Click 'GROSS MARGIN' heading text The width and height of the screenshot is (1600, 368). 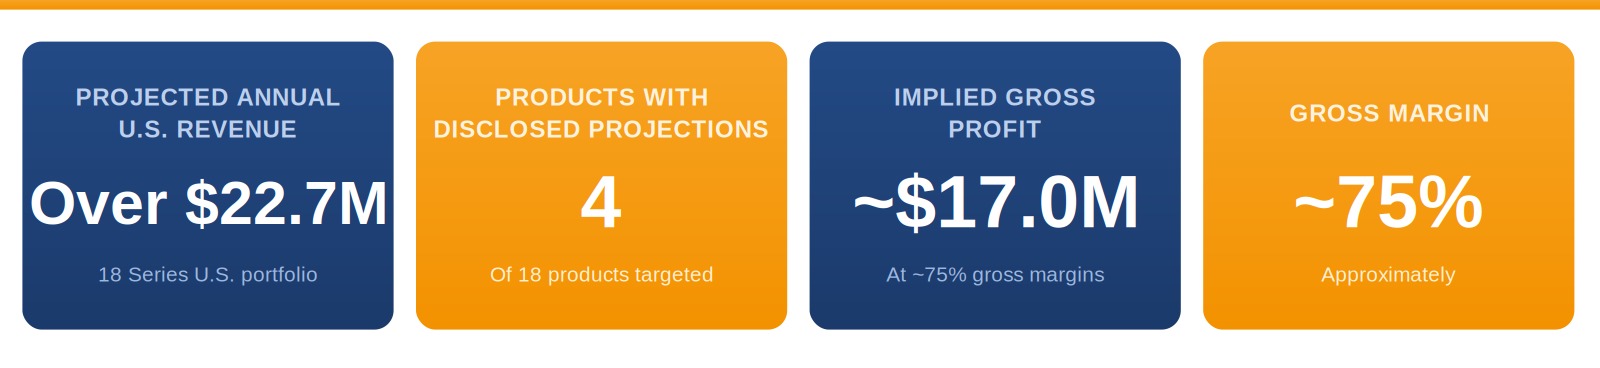(x=1389, y=113)
